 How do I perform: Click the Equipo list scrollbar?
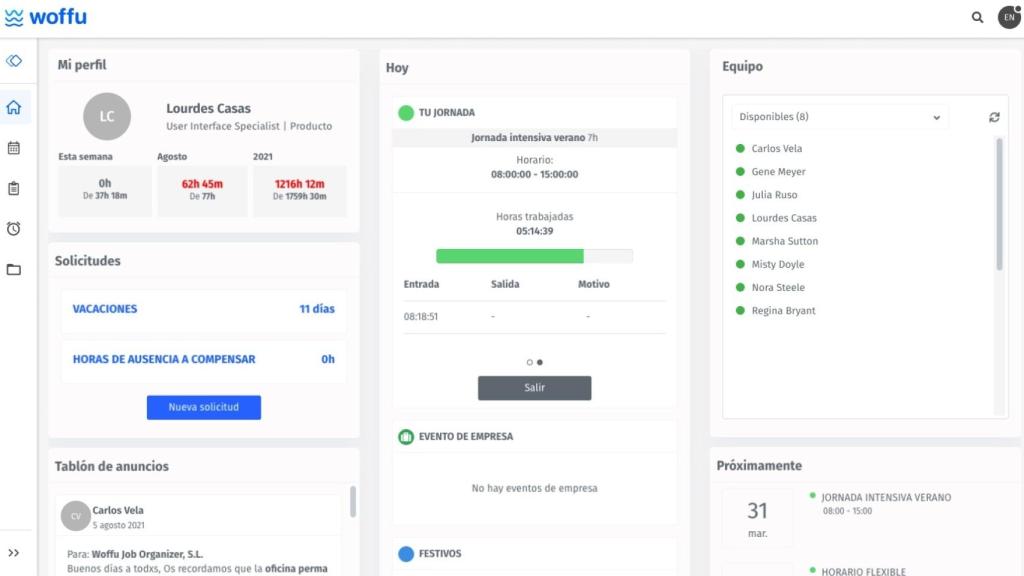click(x=999, y=205)
